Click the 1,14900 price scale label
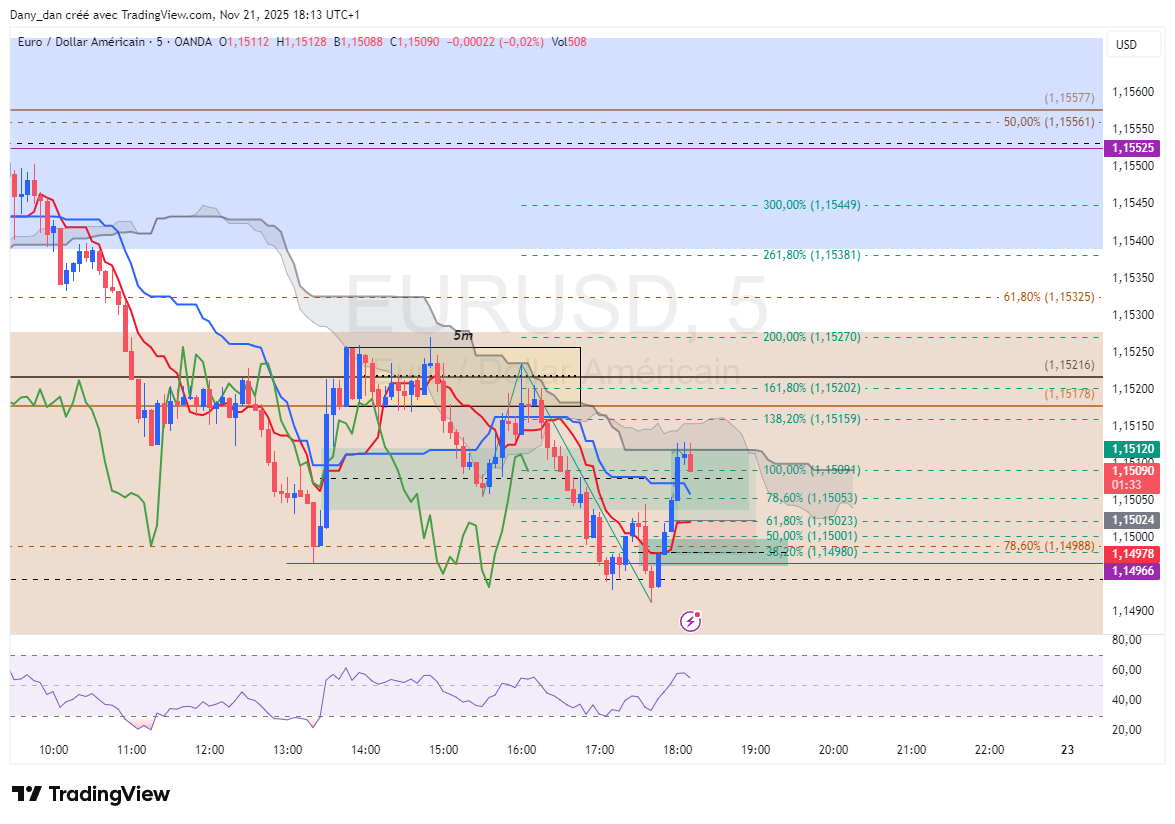This screenshot has height=824, width=1175. (x=1133, y=611)
